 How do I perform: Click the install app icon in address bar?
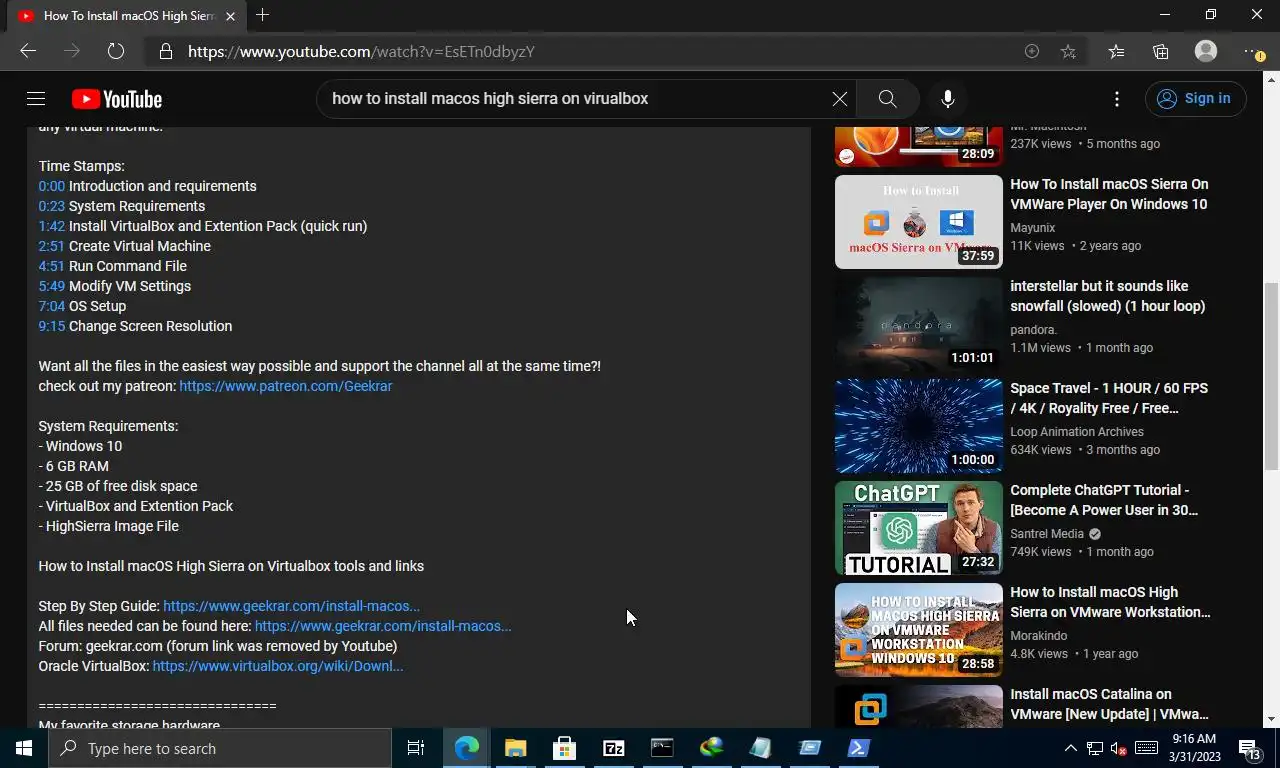(x=1032, y=51)
